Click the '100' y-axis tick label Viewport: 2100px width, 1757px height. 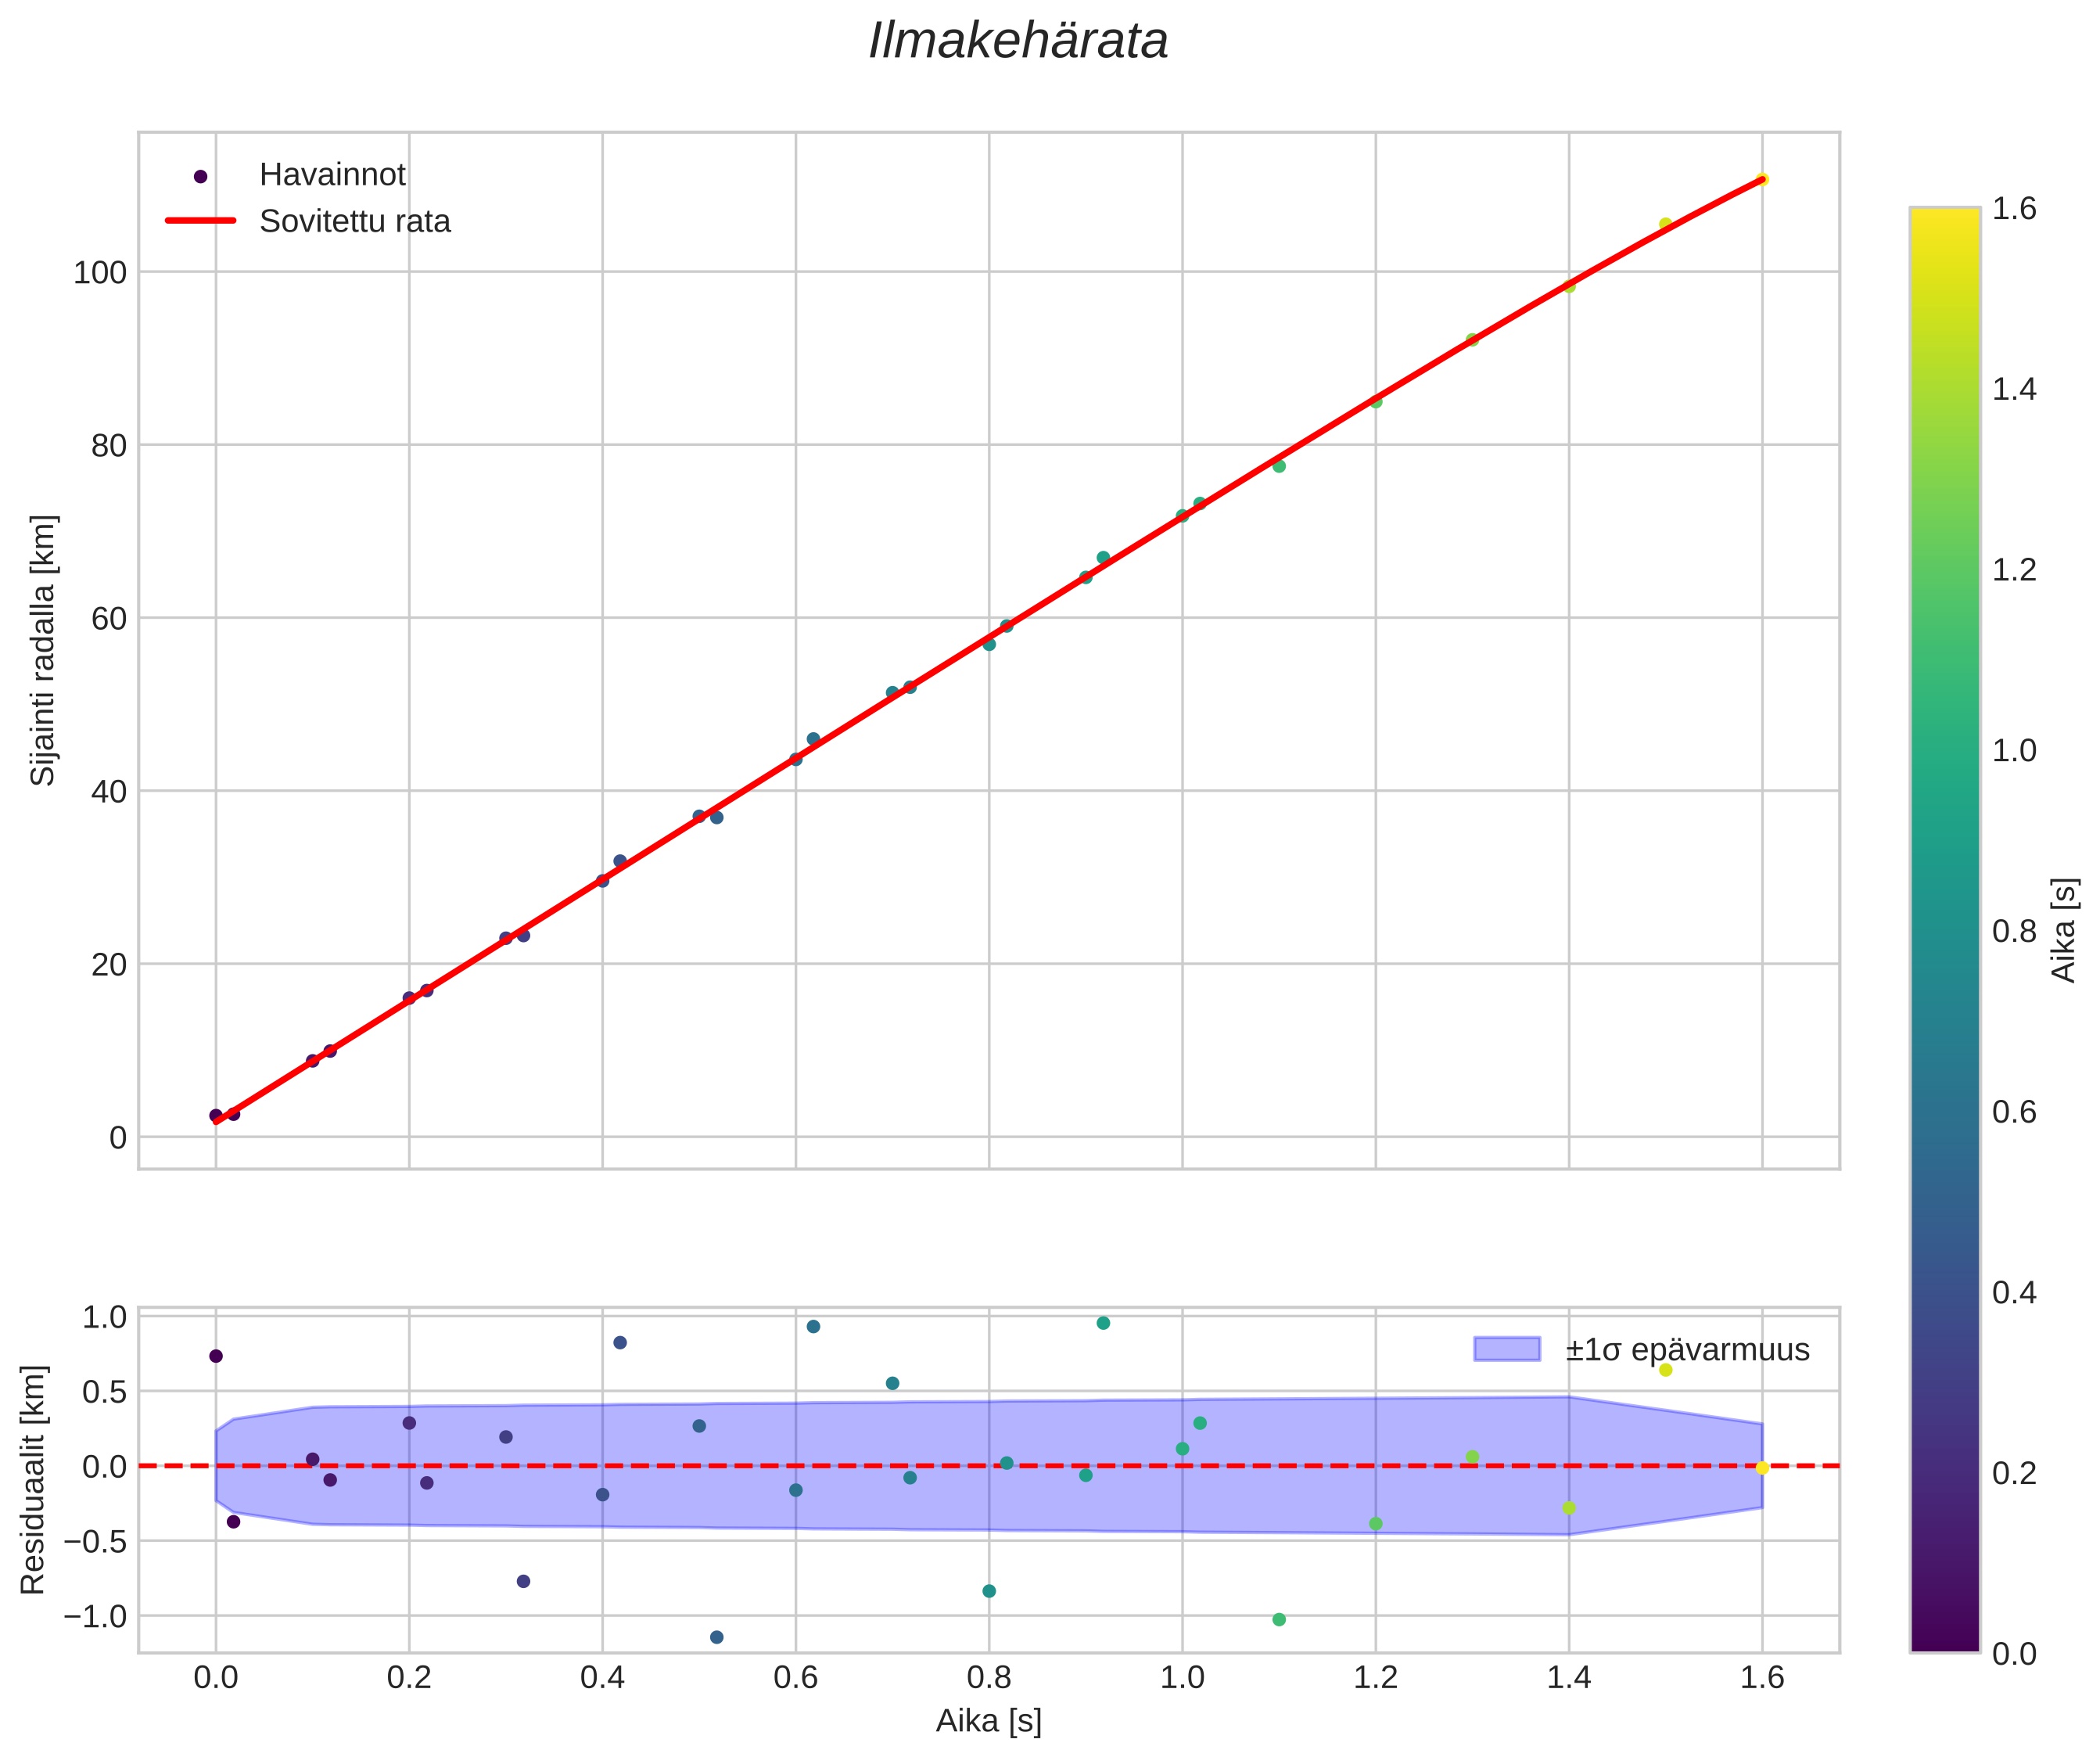99,273
